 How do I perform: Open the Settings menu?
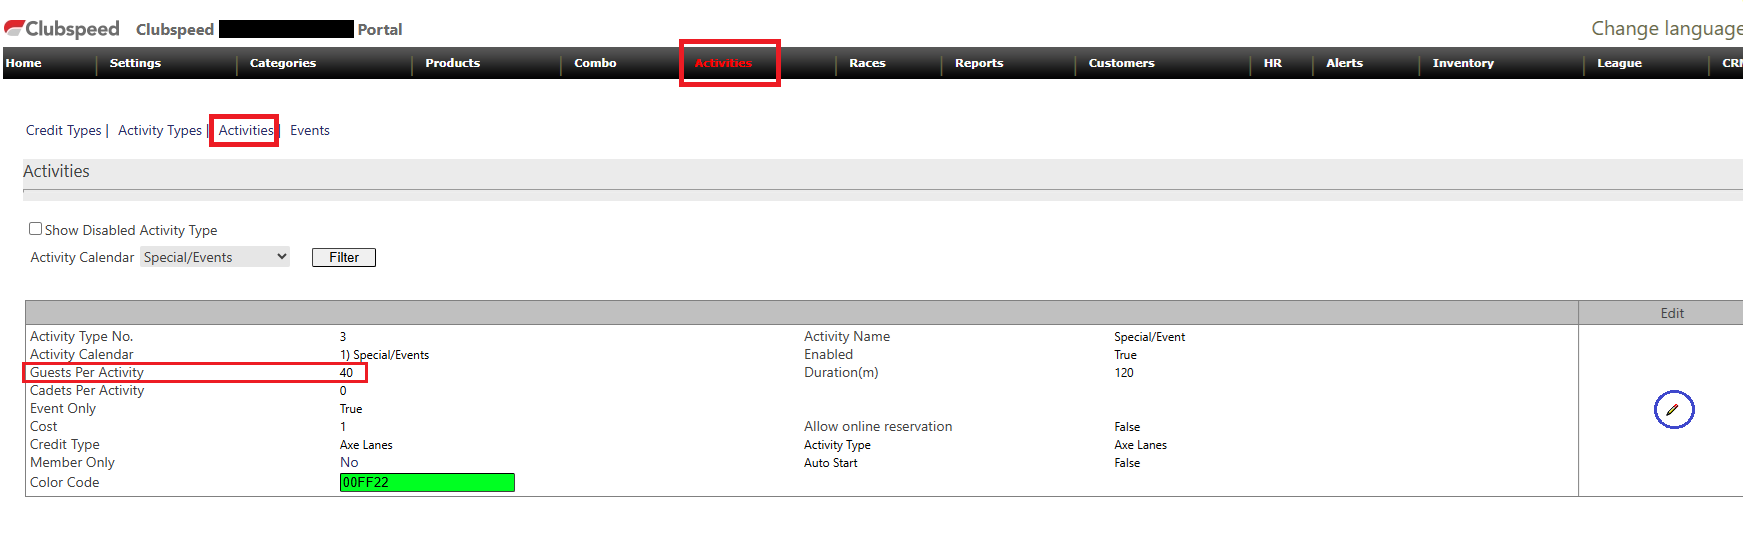tap(135, 63)
